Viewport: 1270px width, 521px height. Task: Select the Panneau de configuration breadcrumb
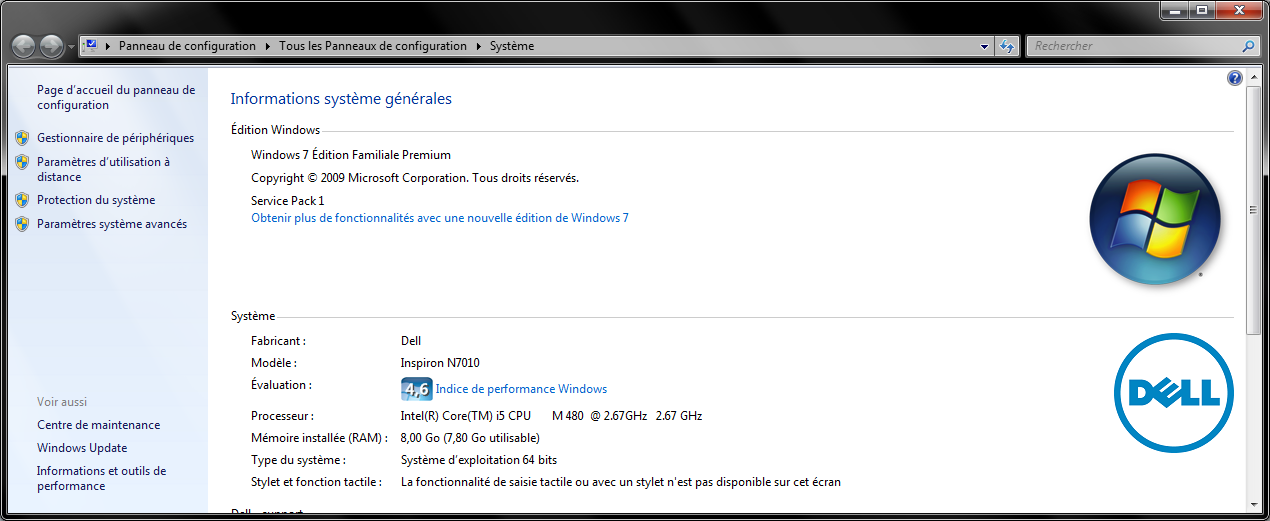pyautogui.click(x=187, y=46)
